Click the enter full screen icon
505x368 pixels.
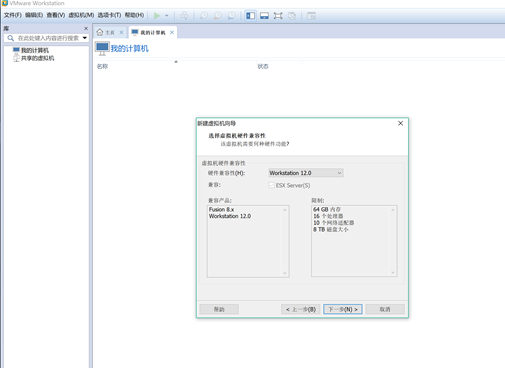(x=278, y=16)
